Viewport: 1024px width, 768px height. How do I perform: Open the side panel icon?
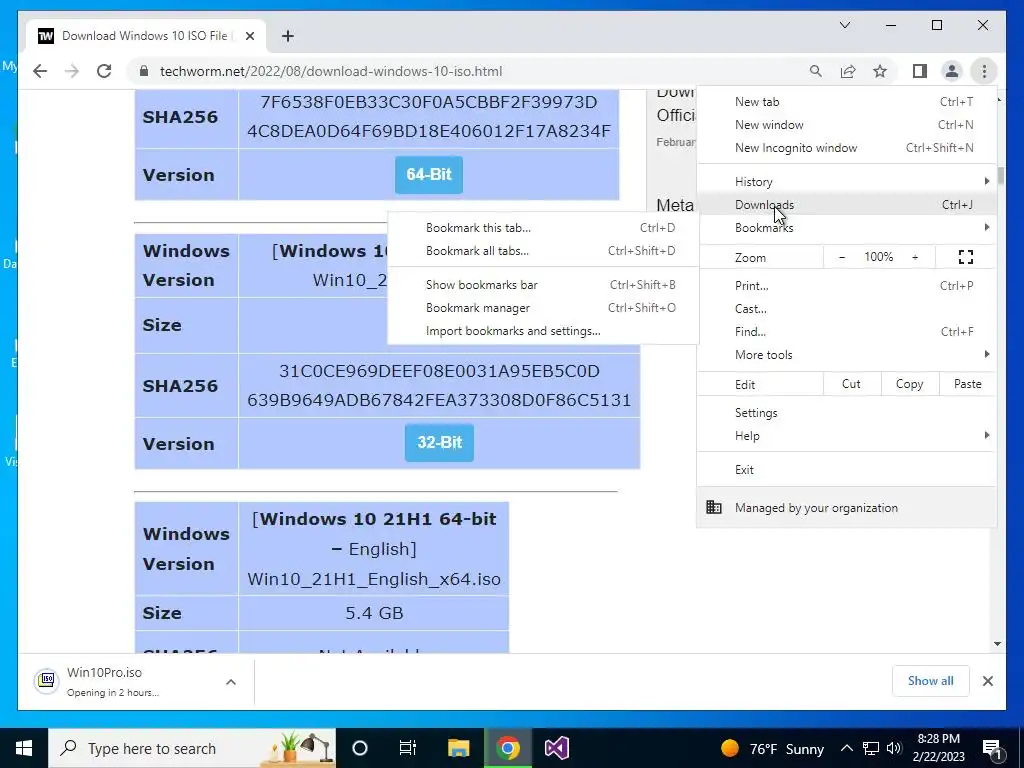point(920,71)
